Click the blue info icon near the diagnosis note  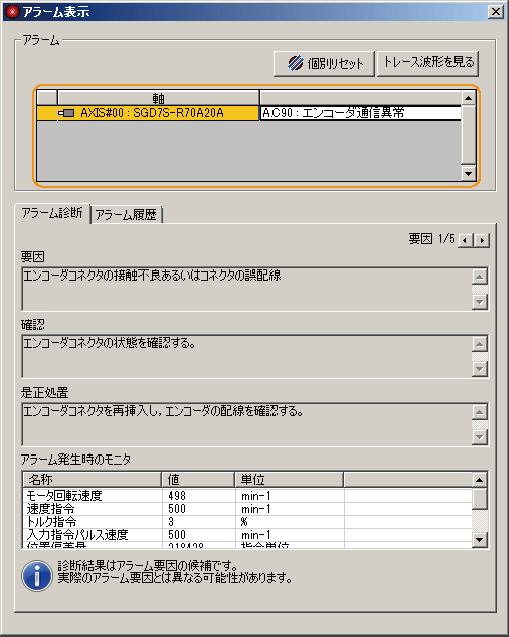(x=37, y=576)
